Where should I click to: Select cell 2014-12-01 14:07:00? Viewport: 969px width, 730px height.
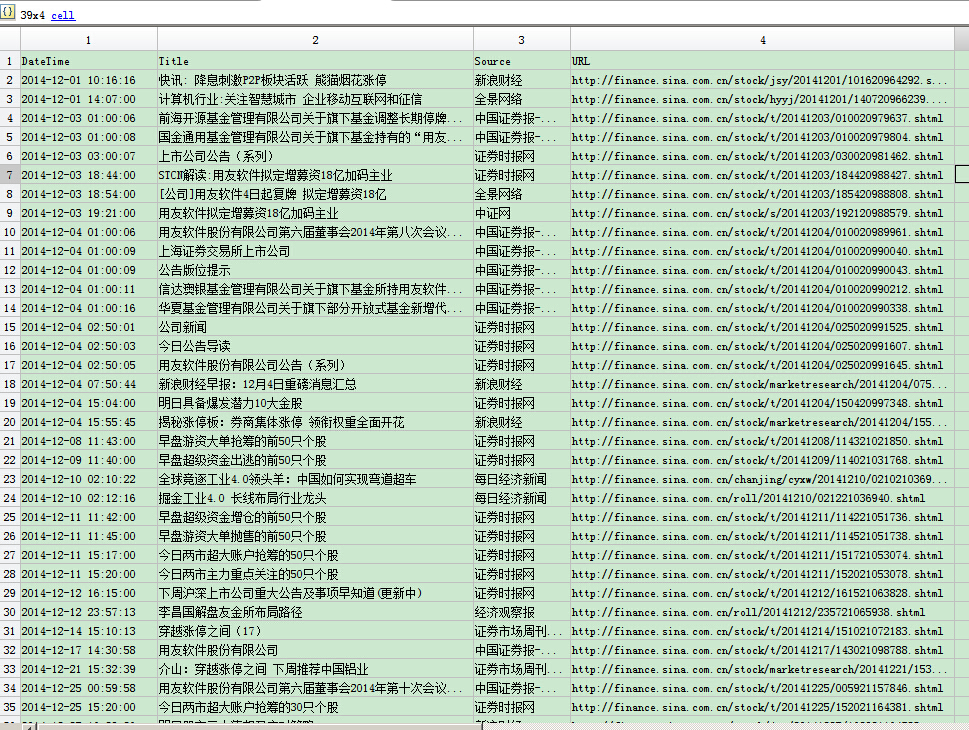click(89, 99)
